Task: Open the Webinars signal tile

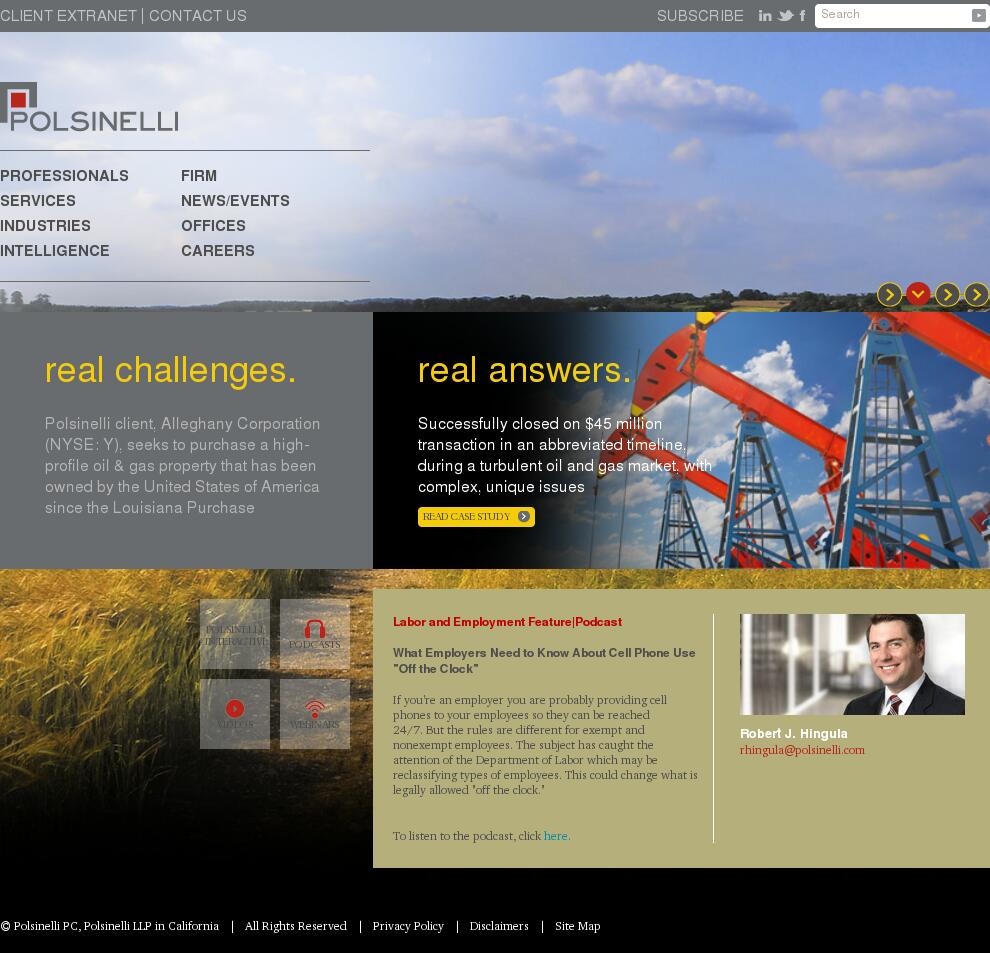Action: click(314, 714)
